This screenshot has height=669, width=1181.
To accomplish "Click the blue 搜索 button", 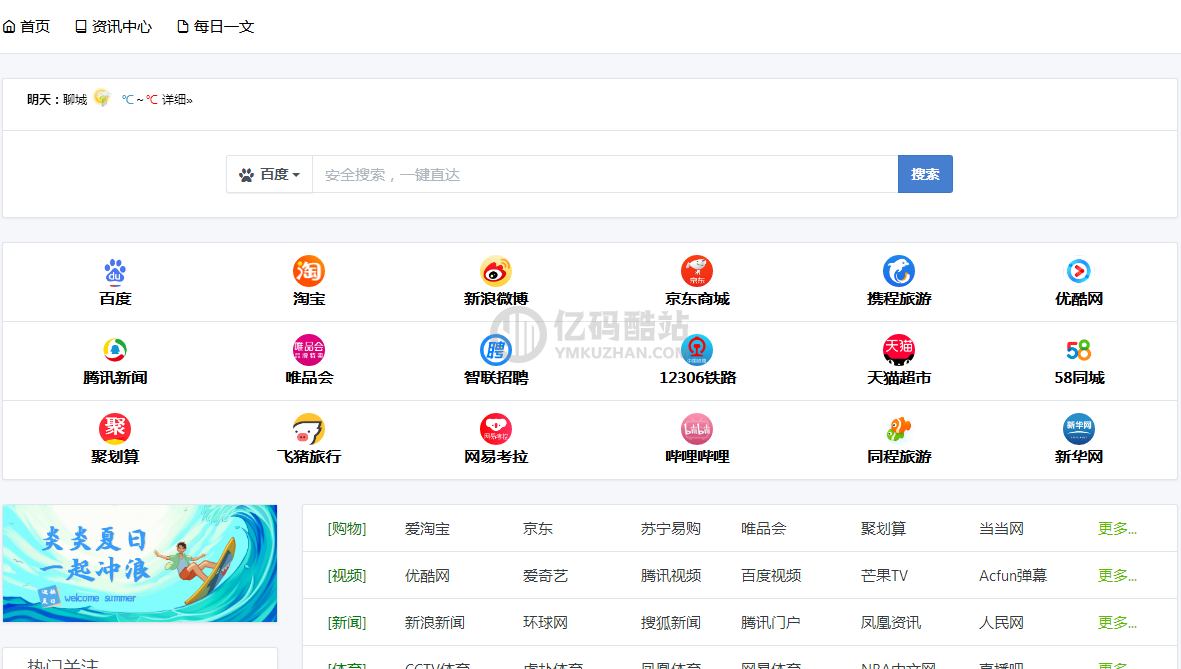I will pyautogui.click(x=925, y=174).
